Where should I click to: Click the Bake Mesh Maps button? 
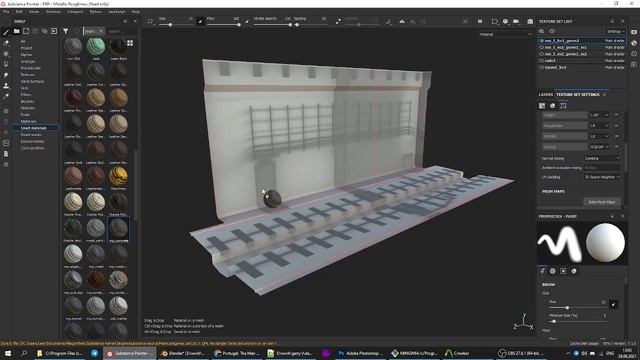[x=602, y=202]
